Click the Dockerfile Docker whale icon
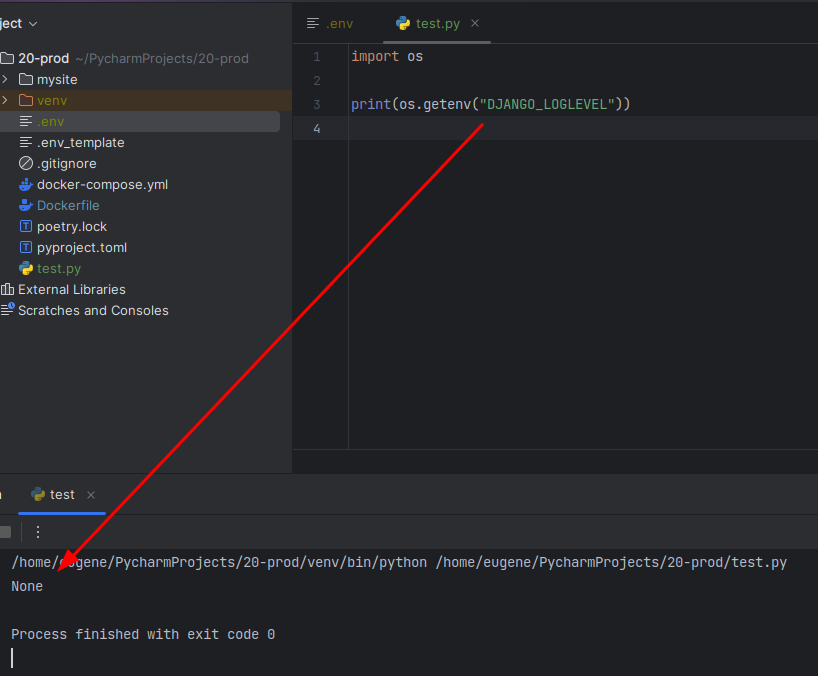 click(x=26, y=206)
